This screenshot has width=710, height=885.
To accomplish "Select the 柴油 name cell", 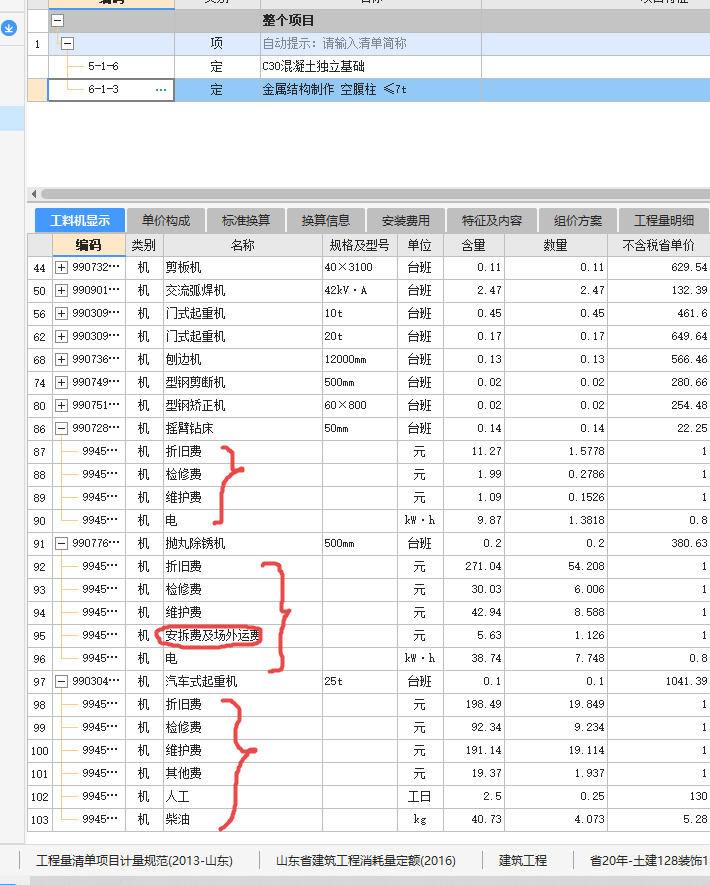I will click(x=243, y=820).
